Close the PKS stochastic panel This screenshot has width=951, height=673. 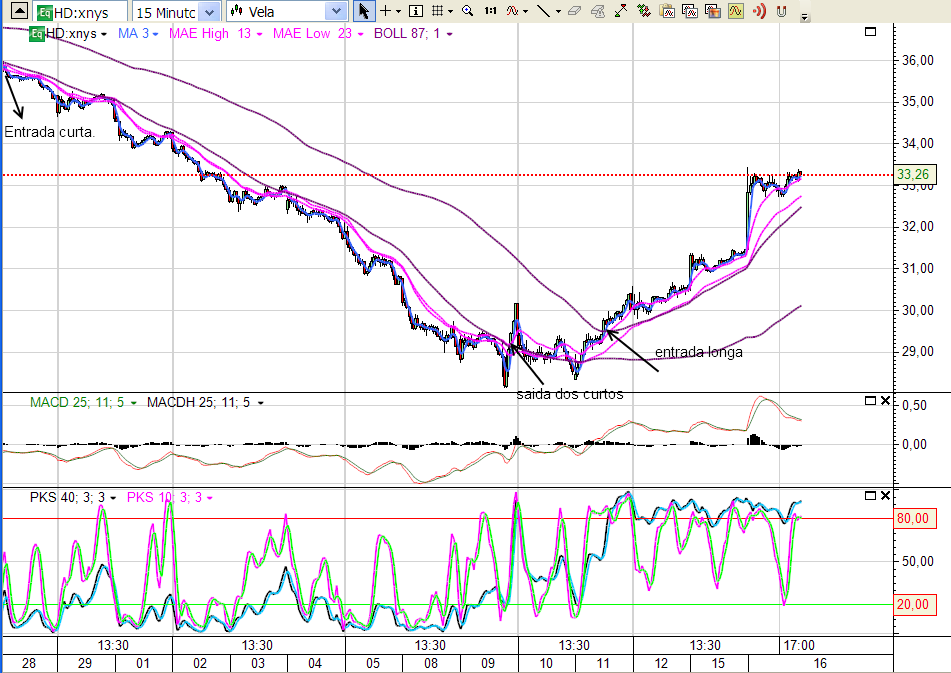coord(885,496)
